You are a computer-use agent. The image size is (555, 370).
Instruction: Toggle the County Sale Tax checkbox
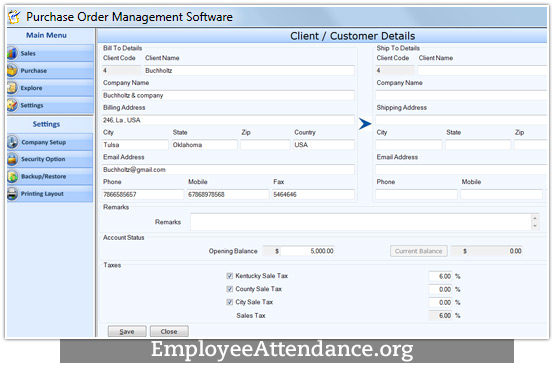click(x=229, y=289)
